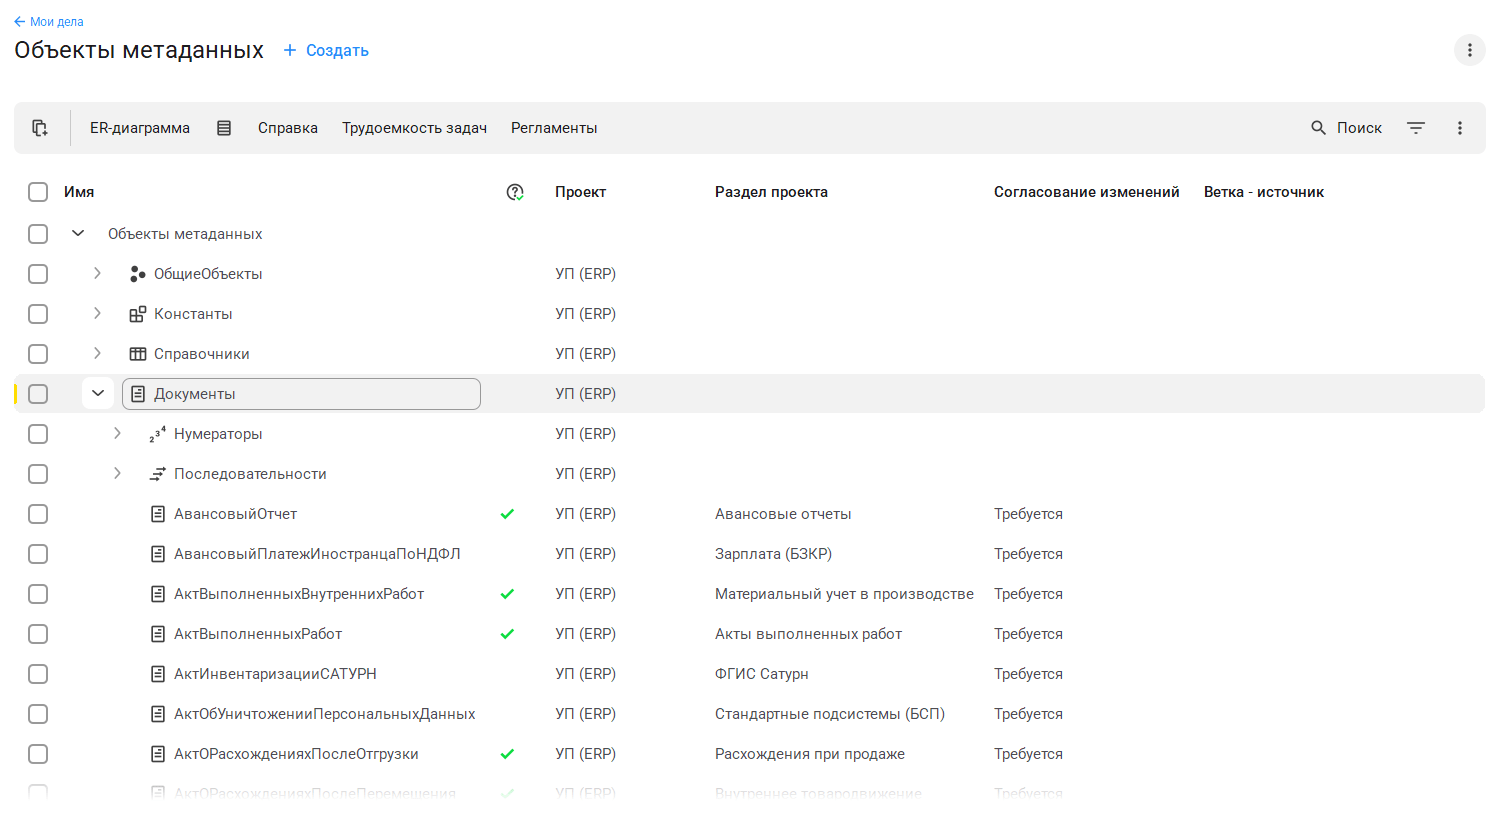Open ER-диаграмма from the toolbar
1498x818 pixels.
pos(140,128)
